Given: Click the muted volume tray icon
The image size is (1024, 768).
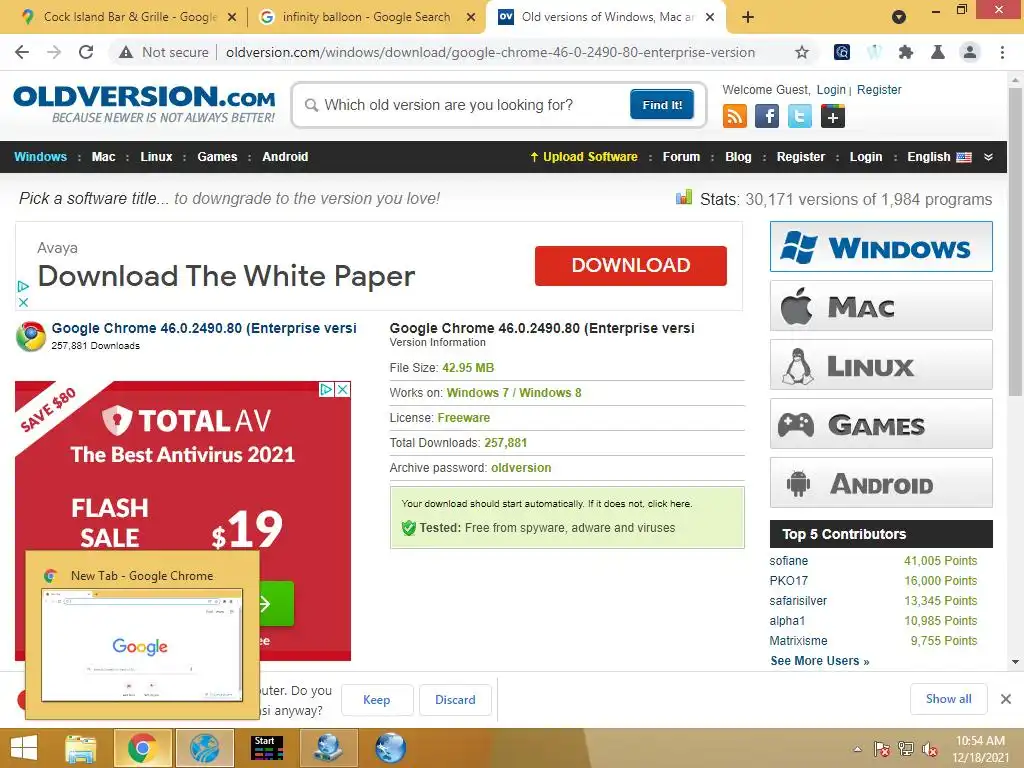Looking at the screenshot, I should (929, 749).
